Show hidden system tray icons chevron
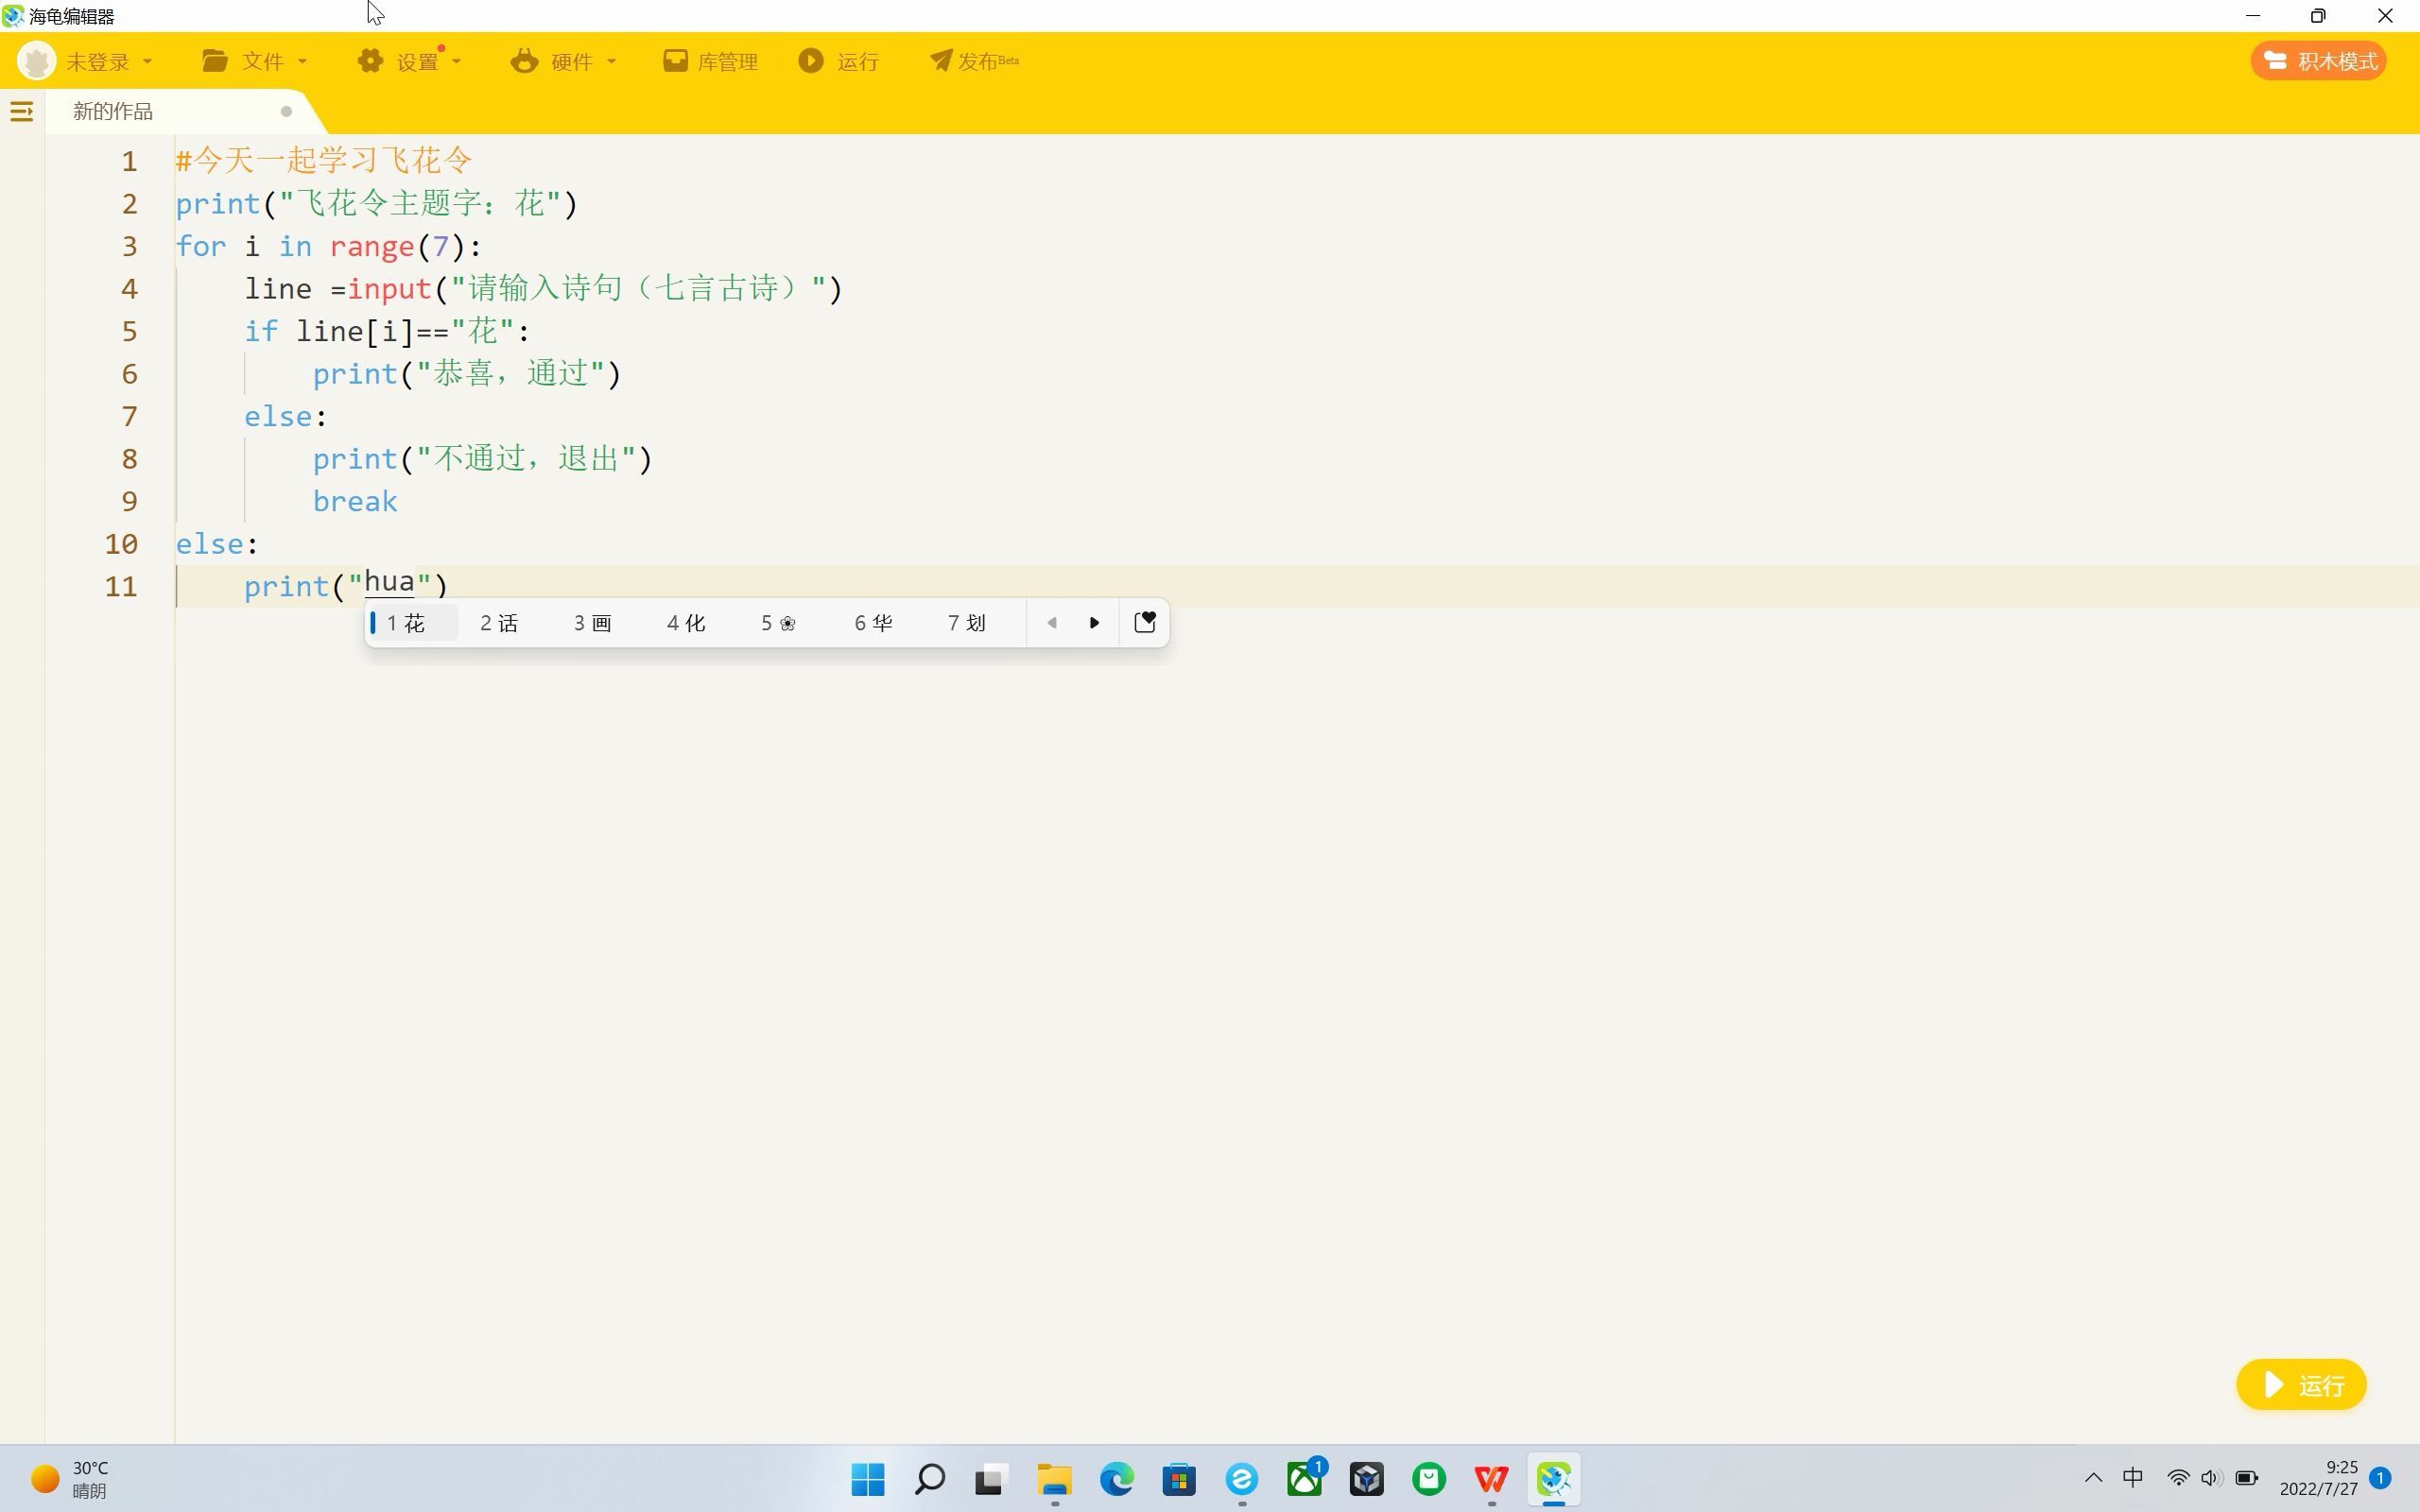The image size is (2420, 1512). (x=2093, y=1478)
